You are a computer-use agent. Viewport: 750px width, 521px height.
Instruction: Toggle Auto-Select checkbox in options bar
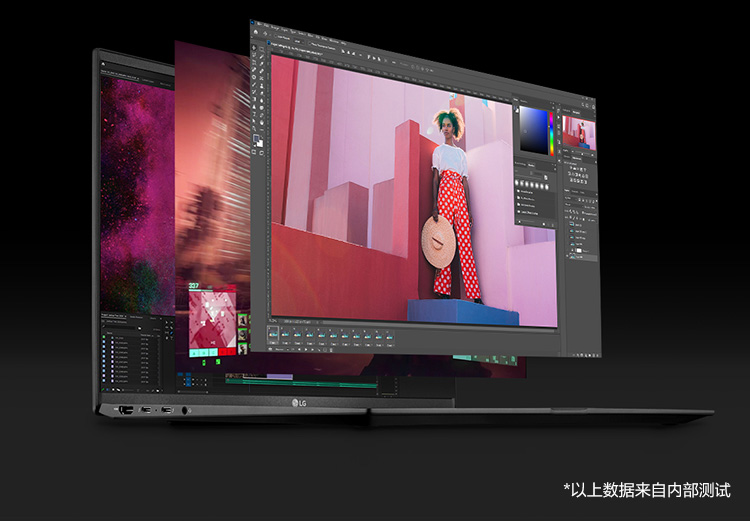click(x=276, y=36)
